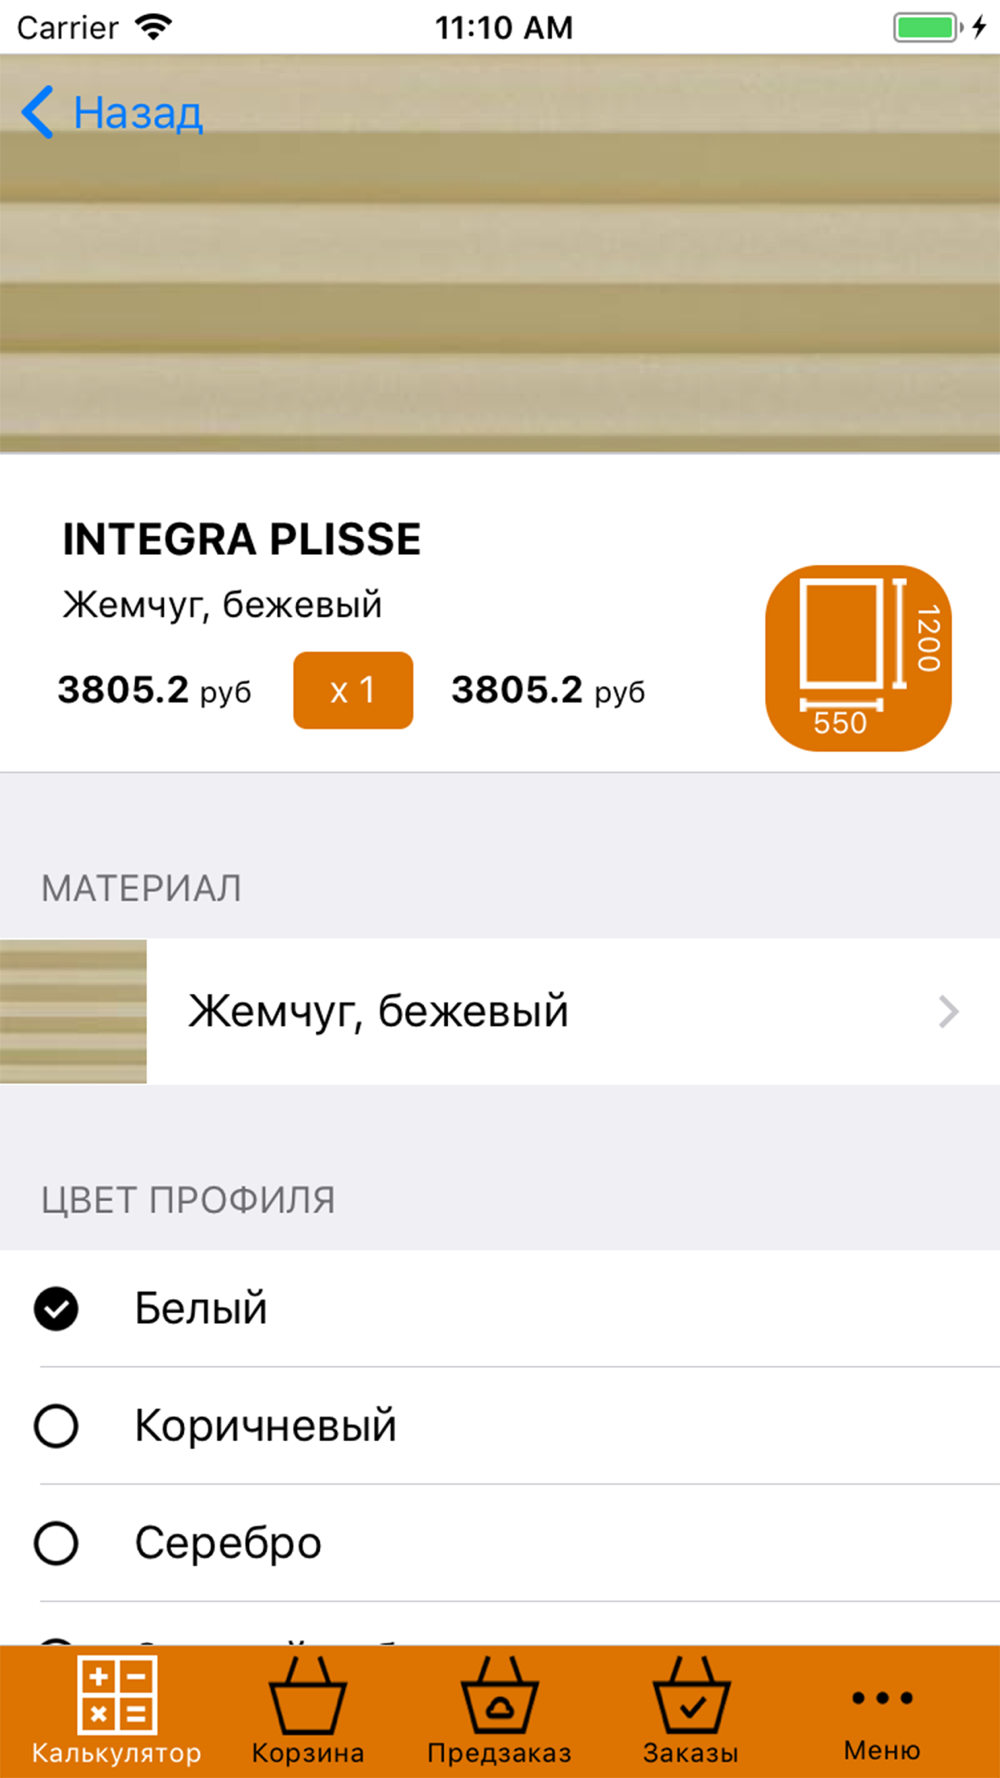The width and height of the screenshot is (1000, 1778).
Task: Open the Предзаказ preorder basket icon
Action: 499,1695
